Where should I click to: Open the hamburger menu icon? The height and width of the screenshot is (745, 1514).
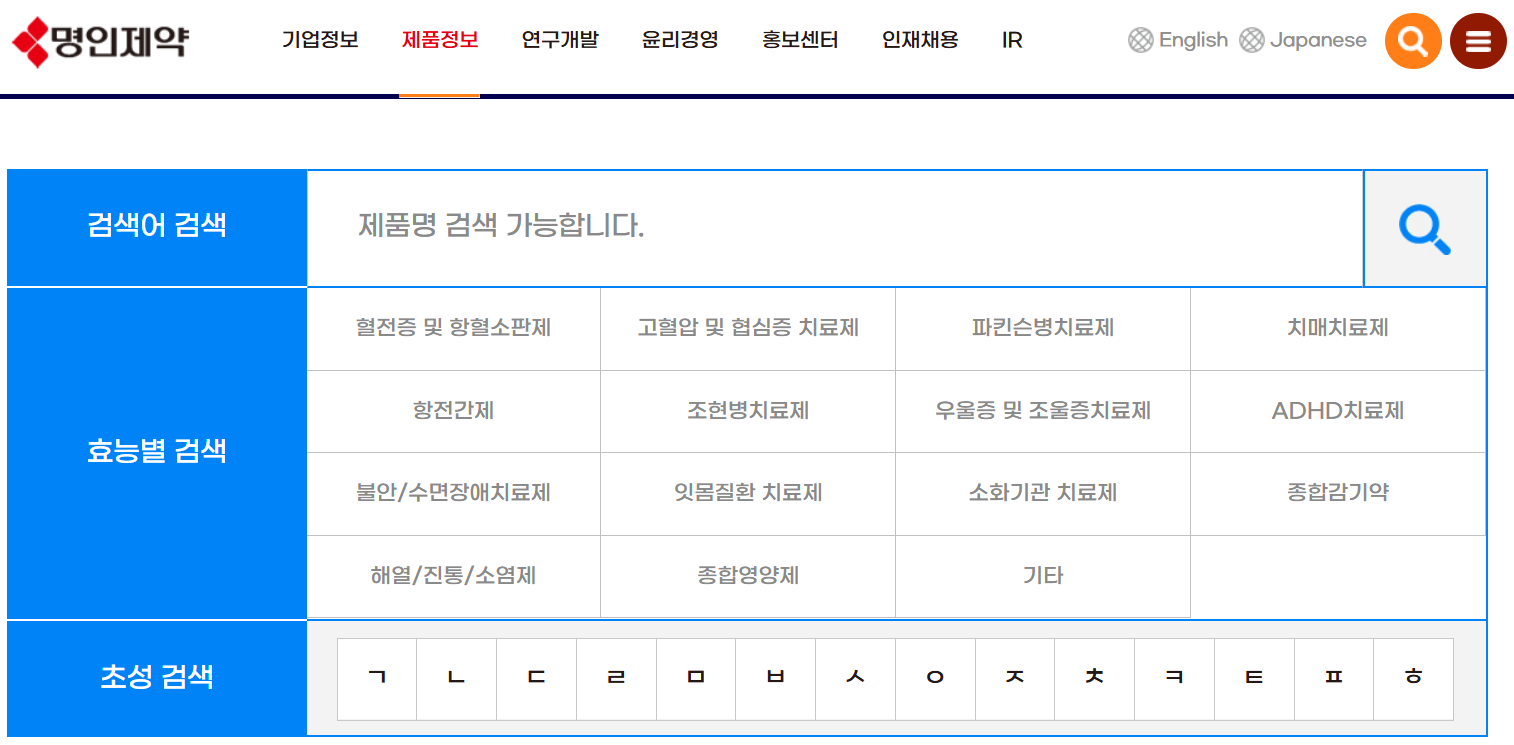pyautogui.click(x=1478, y=40)
